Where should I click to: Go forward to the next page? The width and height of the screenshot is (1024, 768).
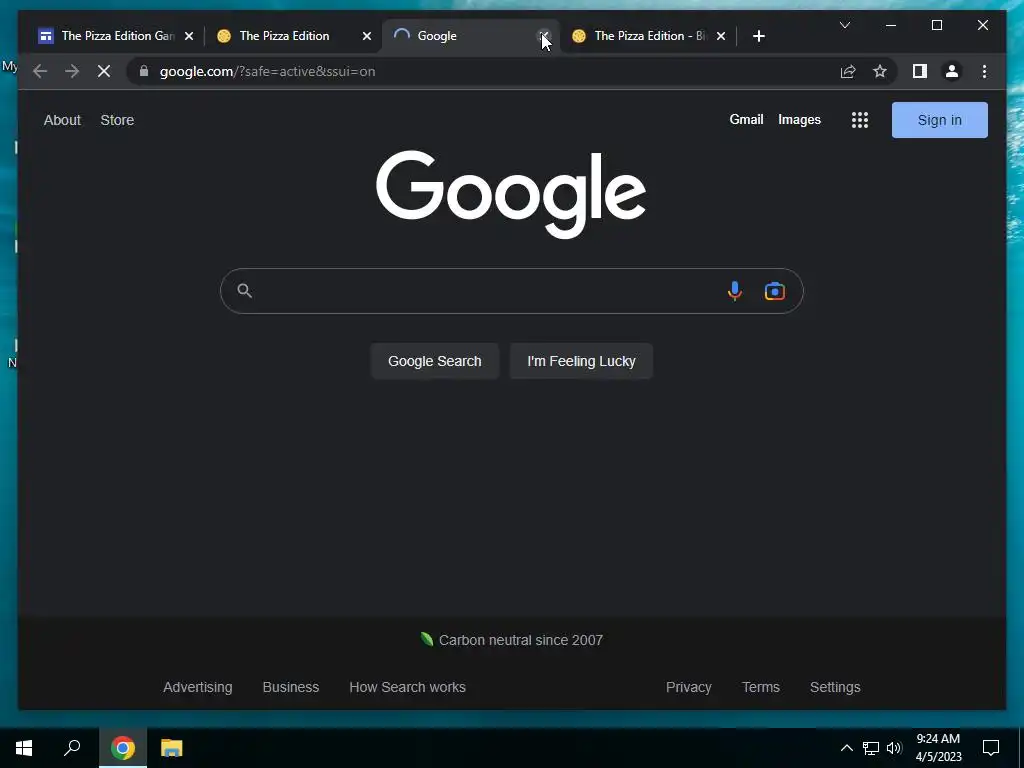tap(72, 71)
